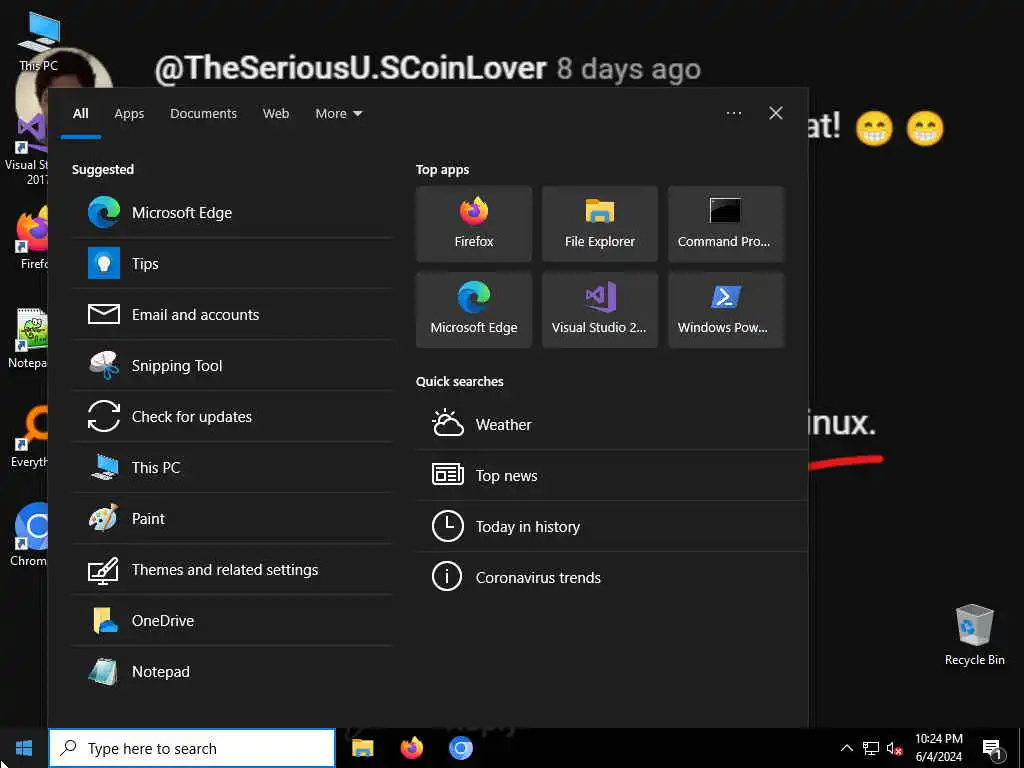
Task: Open Top news quick search
Action: point(612,475)
